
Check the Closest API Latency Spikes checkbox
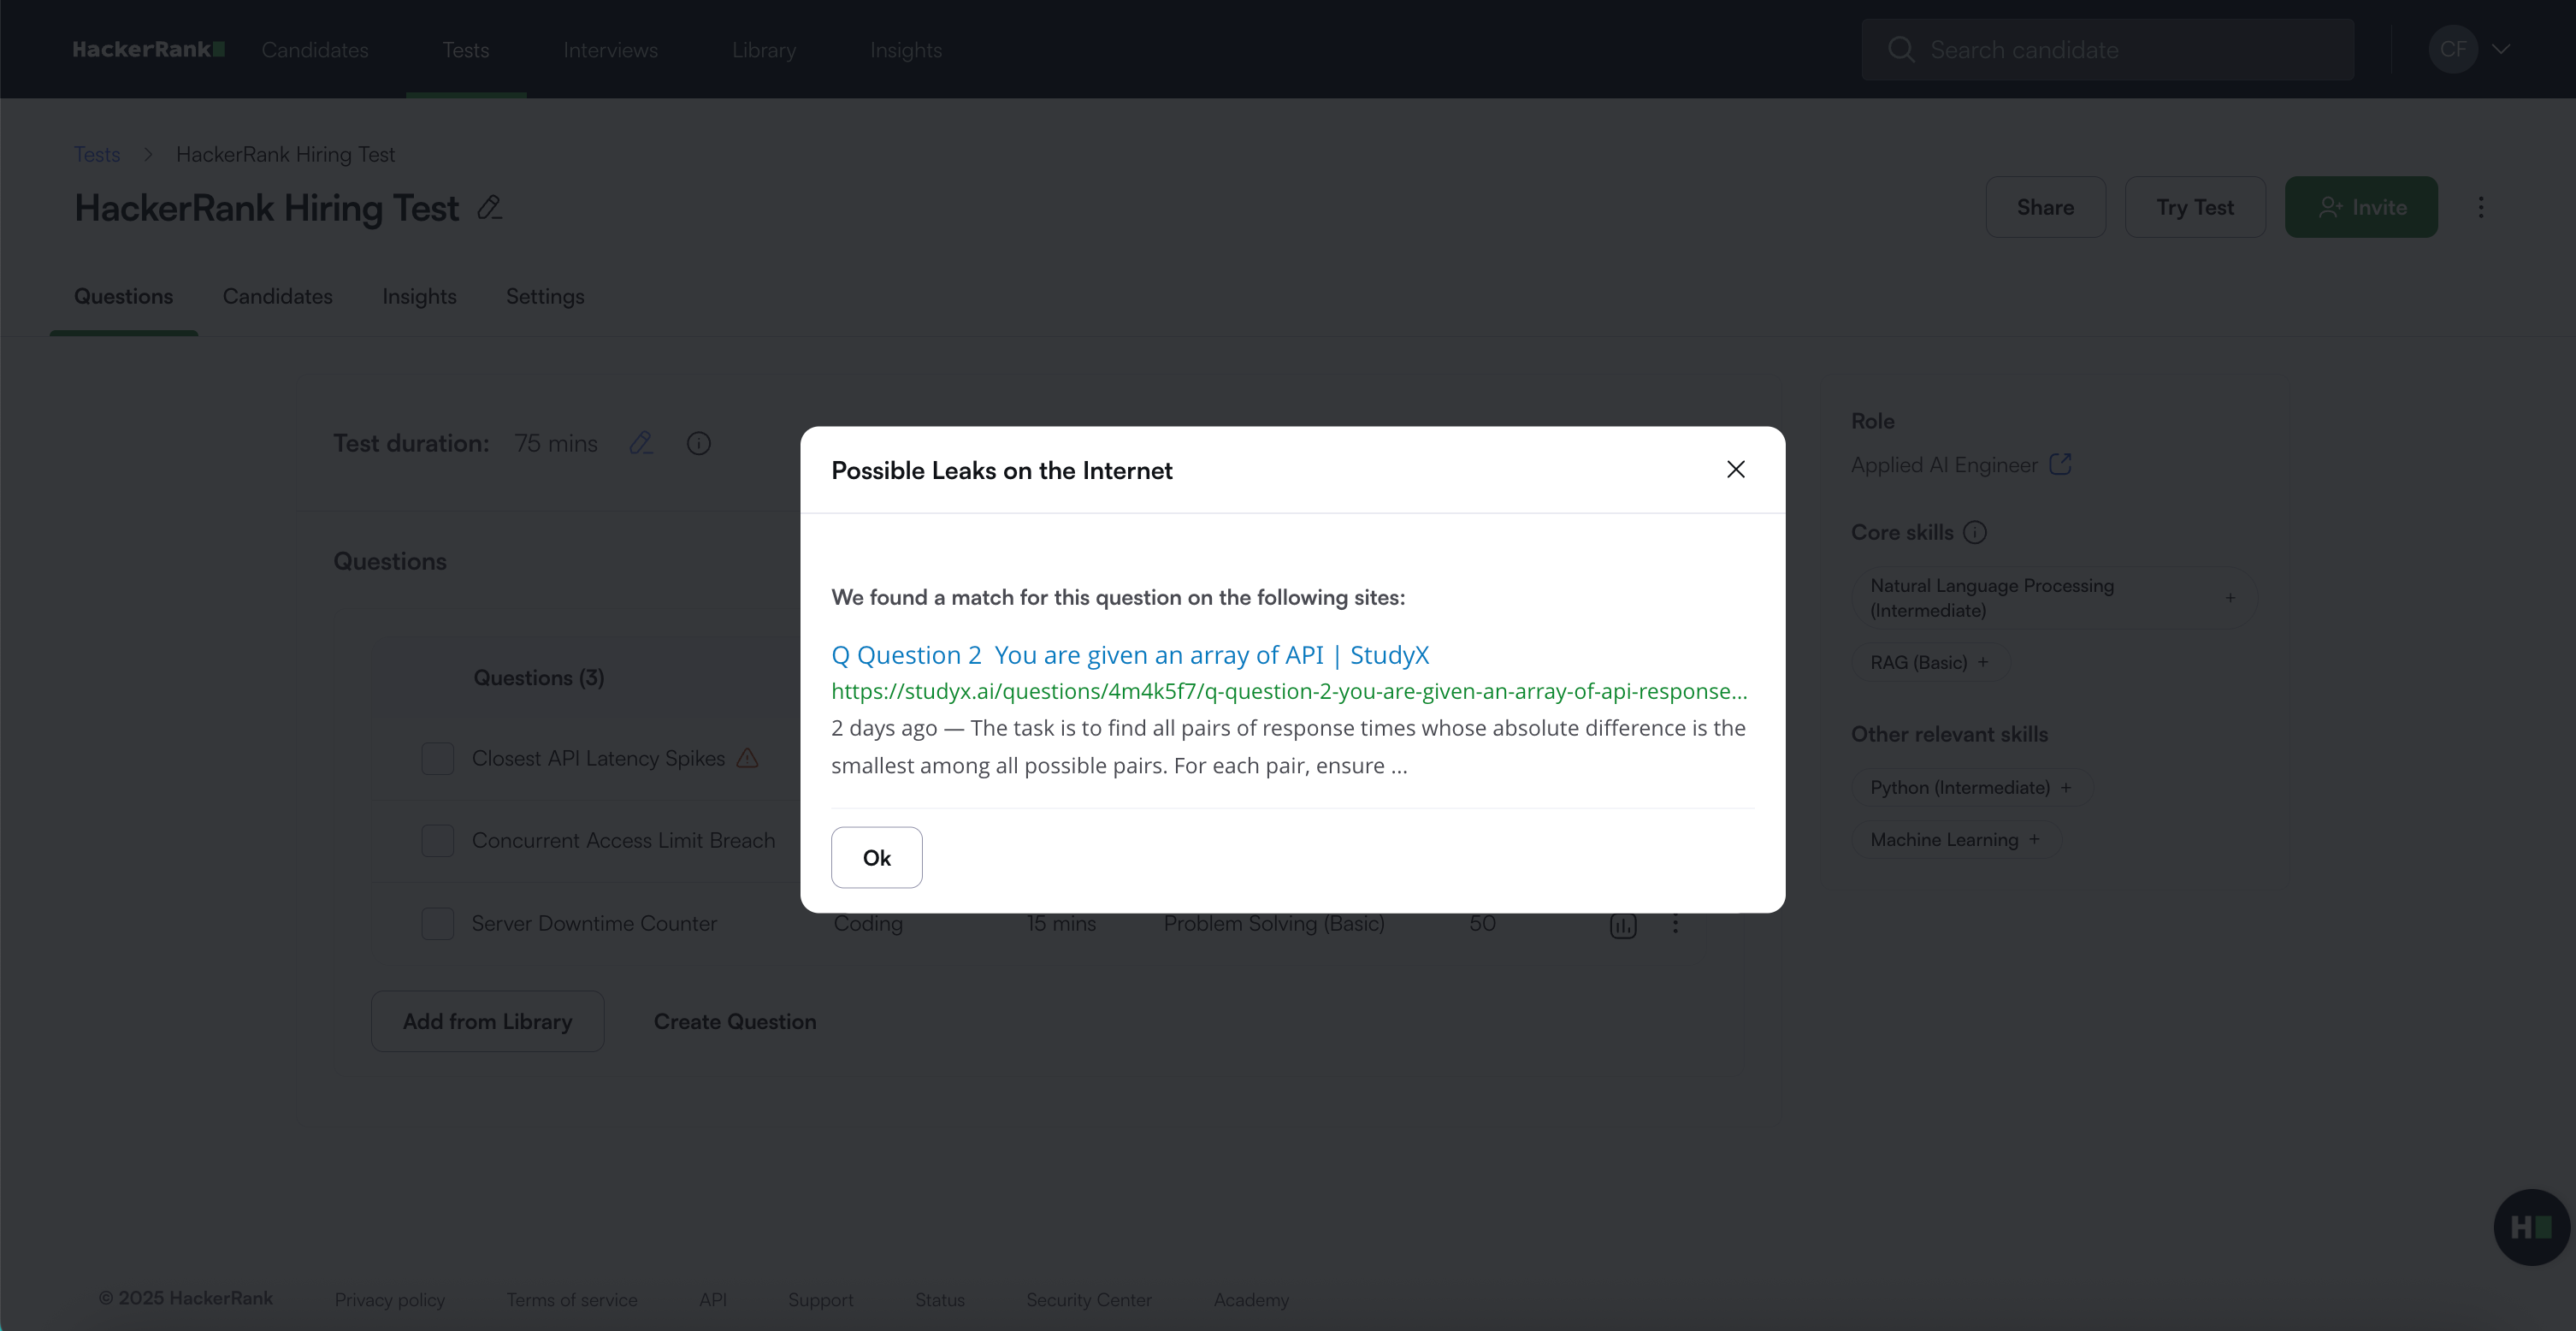(x=437, y=758)
